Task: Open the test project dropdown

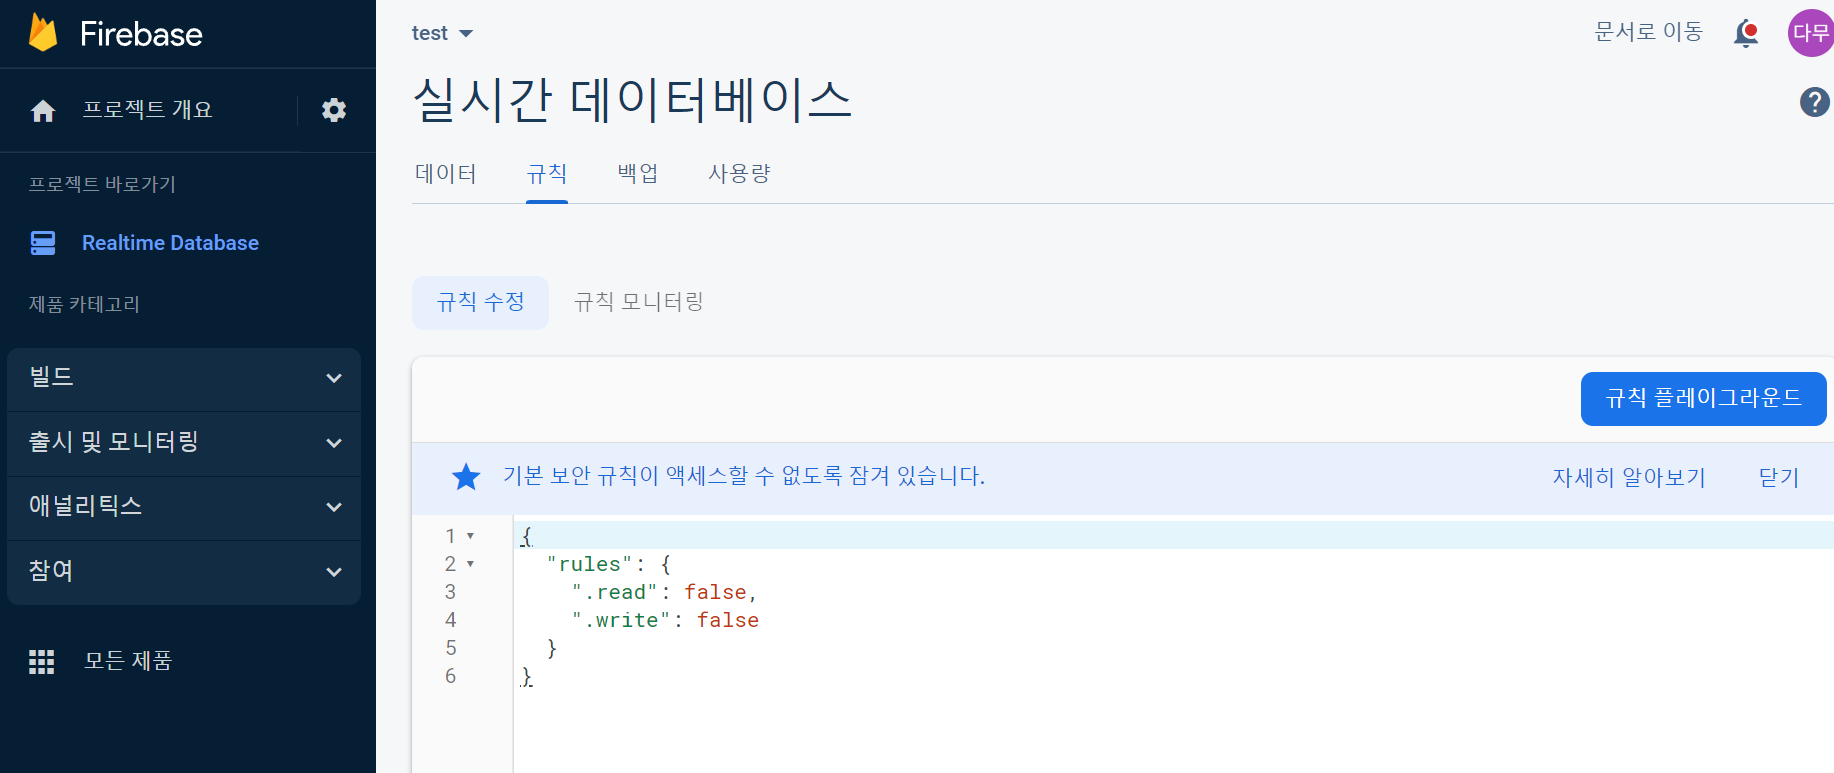Action: [442, 33]
